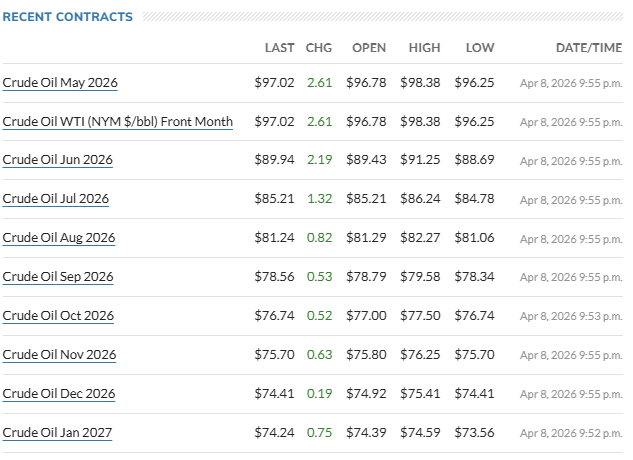
Task: Select the 2.19 change value for Jun 2026
Action: click(319, 160)
